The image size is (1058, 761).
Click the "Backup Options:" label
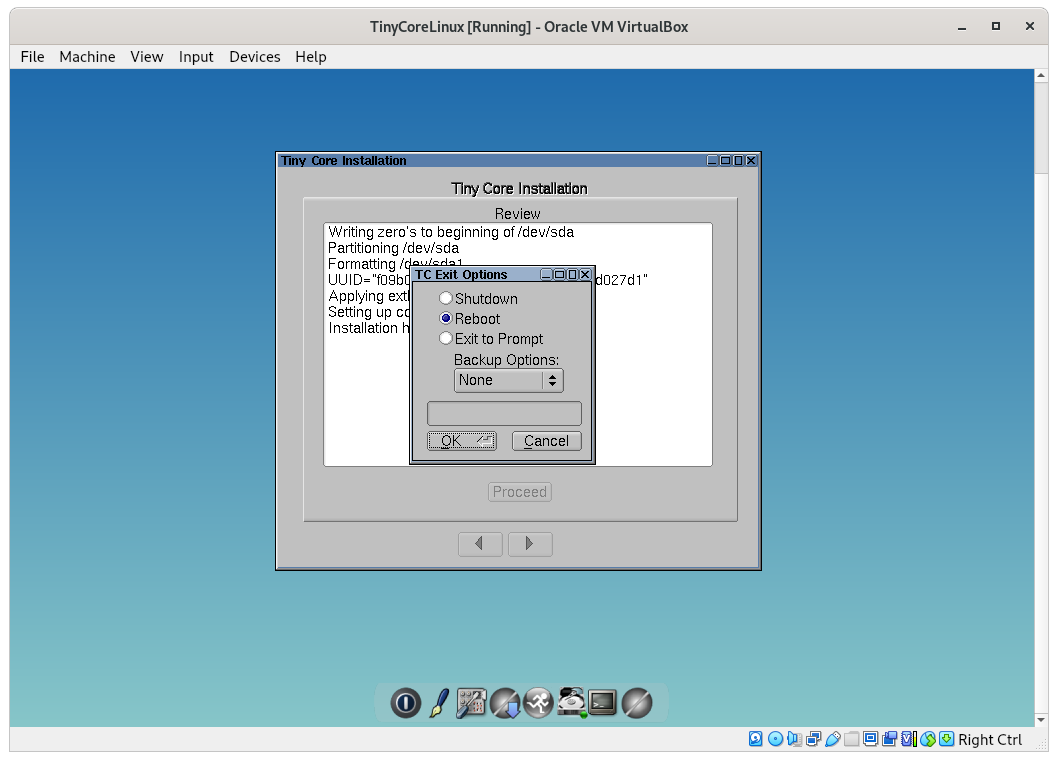(506, 360)
